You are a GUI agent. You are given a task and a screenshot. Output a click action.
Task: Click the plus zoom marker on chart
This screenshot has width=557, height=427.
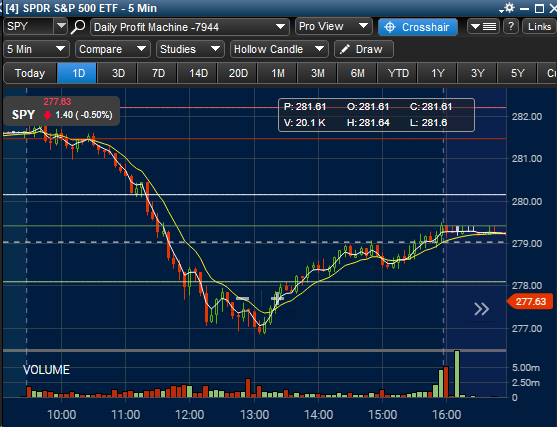click(277, 298)
